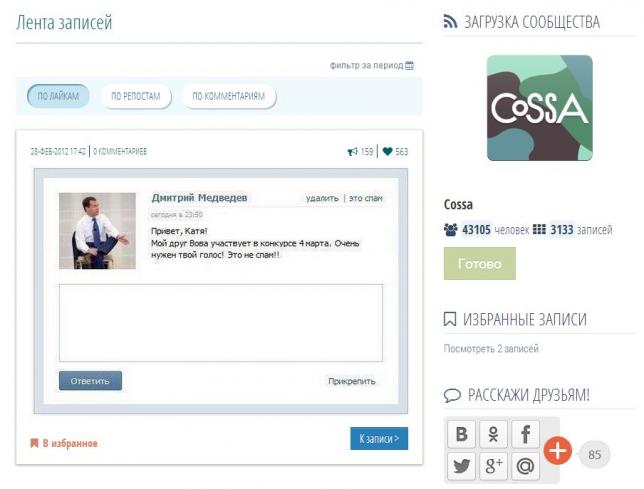Click inside the reply text box
Viewport: 644px width, 489px height.
pos(221,323)
